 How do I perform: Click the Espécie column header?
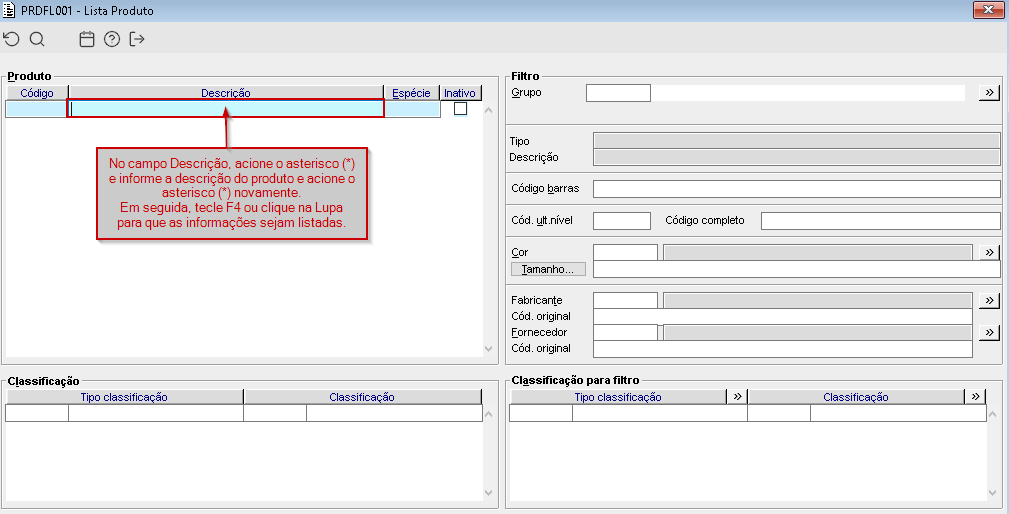point(411,93)
